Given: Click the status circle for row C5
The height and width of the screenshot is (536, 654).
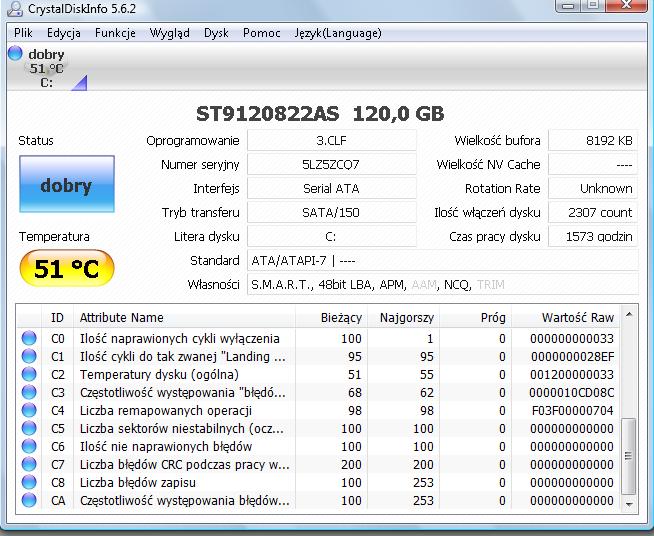Looking at the screenshot, I should click(x=29, y=428).
